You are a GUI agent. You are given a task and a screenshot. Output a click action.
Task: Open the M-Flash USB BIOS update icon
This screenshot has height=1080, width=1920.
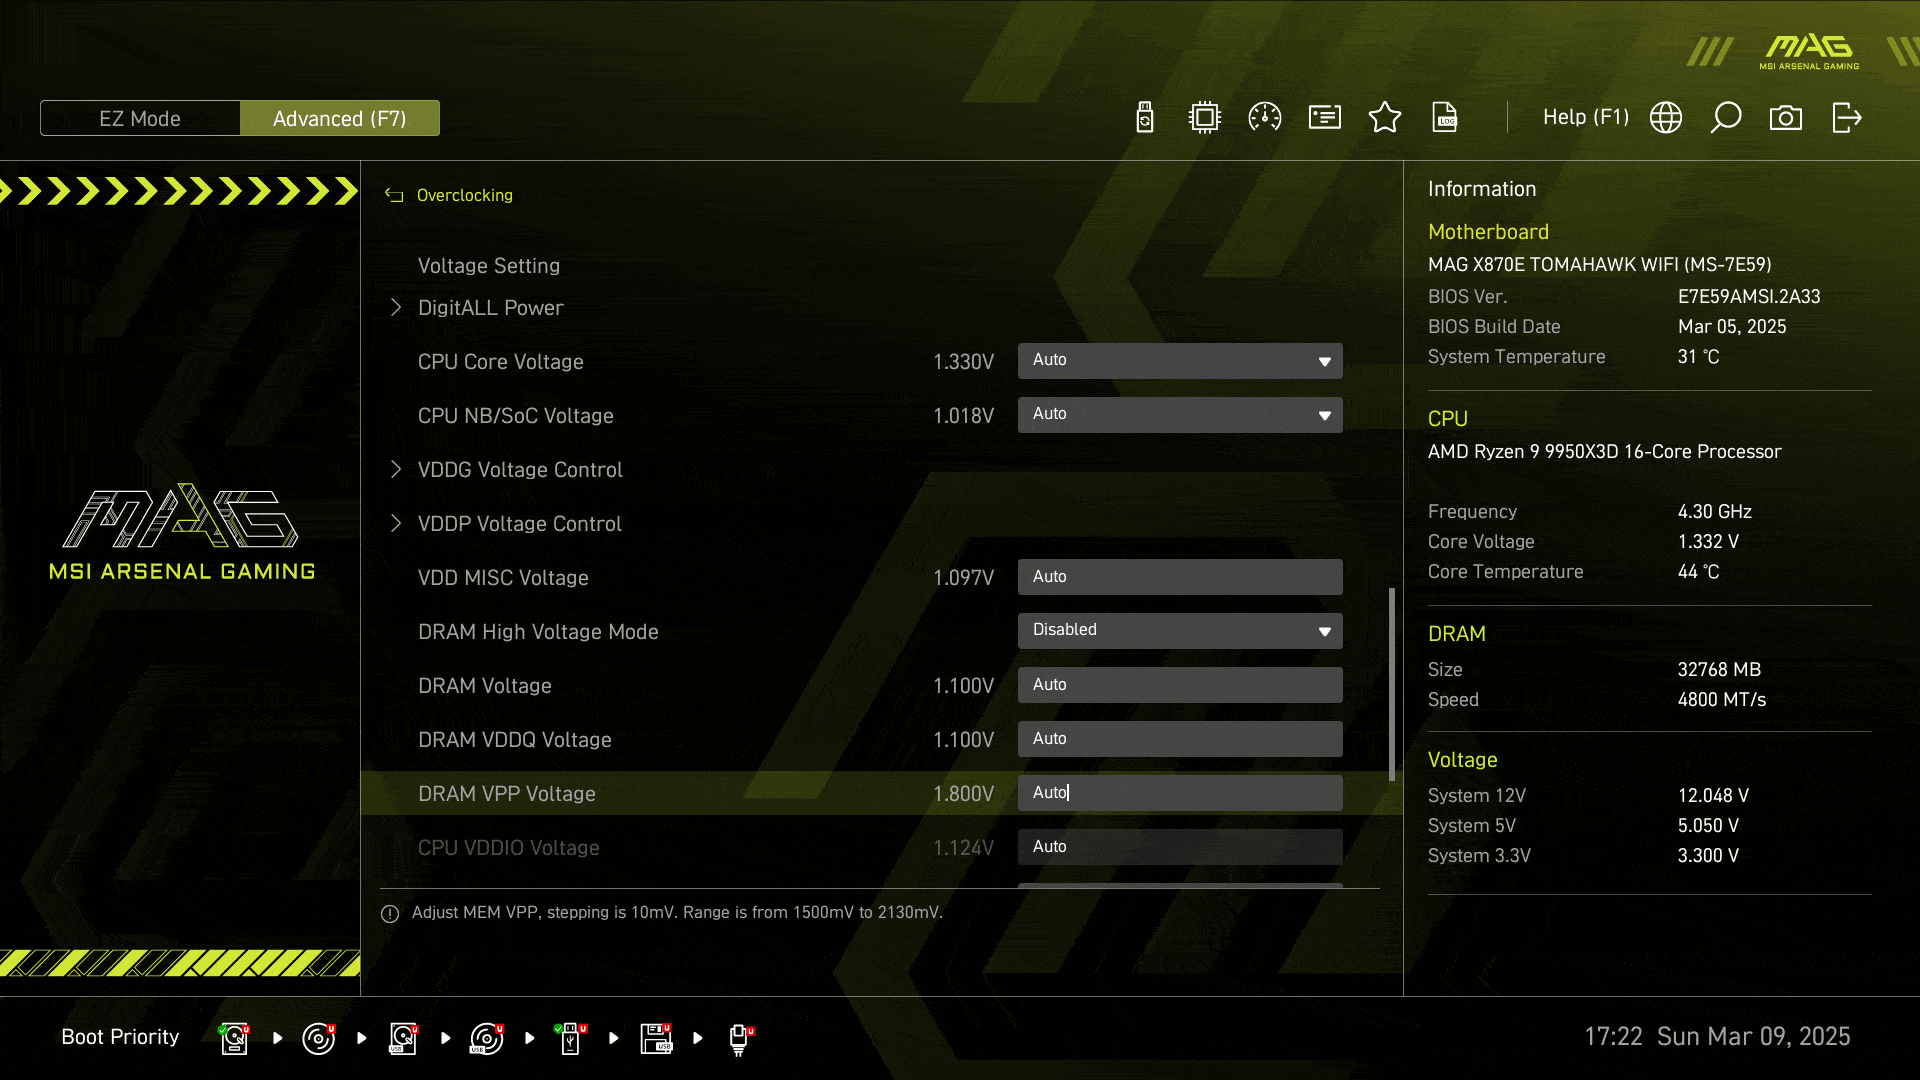[x=1145, y=118]
